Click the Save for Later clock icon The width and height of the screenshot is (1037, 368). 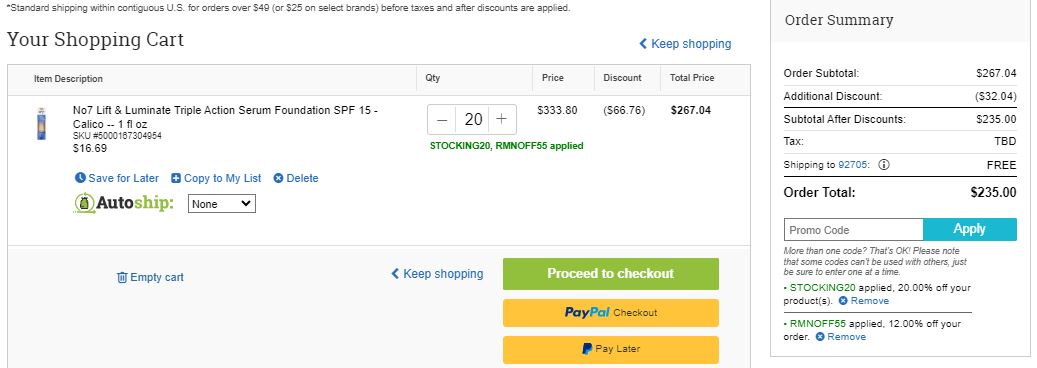80,178
